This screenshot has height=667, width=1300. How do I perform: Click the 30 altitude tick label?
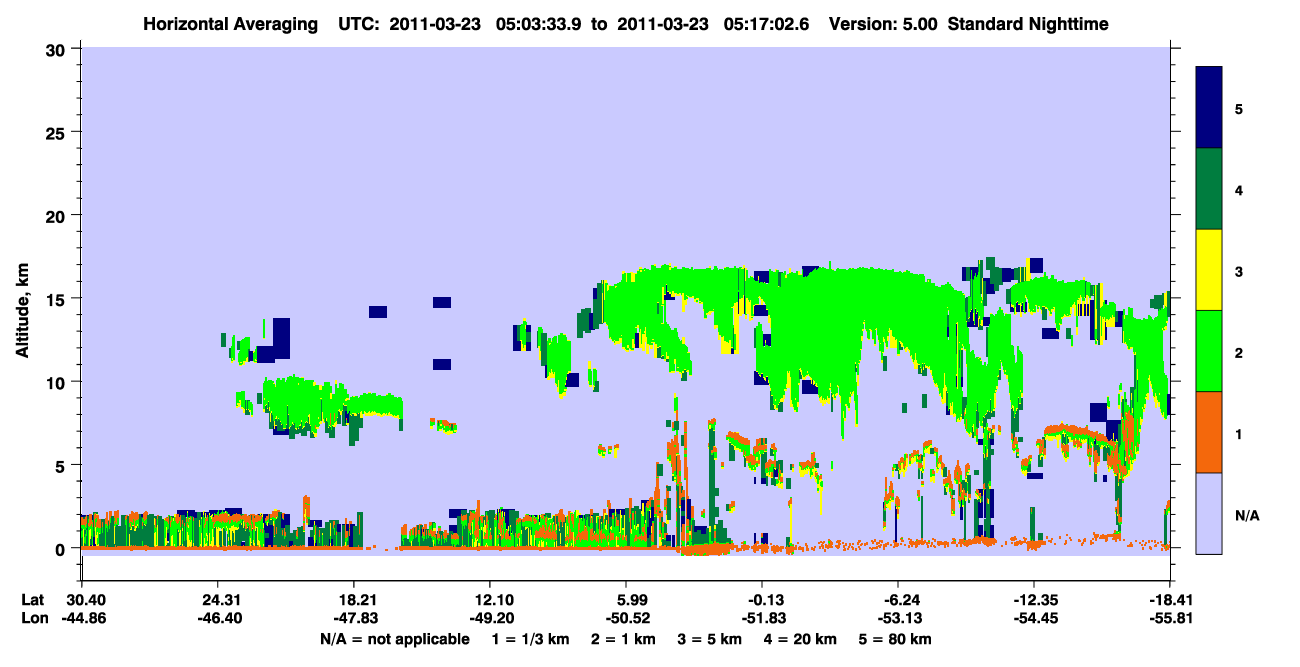click(x=58, y=49)
